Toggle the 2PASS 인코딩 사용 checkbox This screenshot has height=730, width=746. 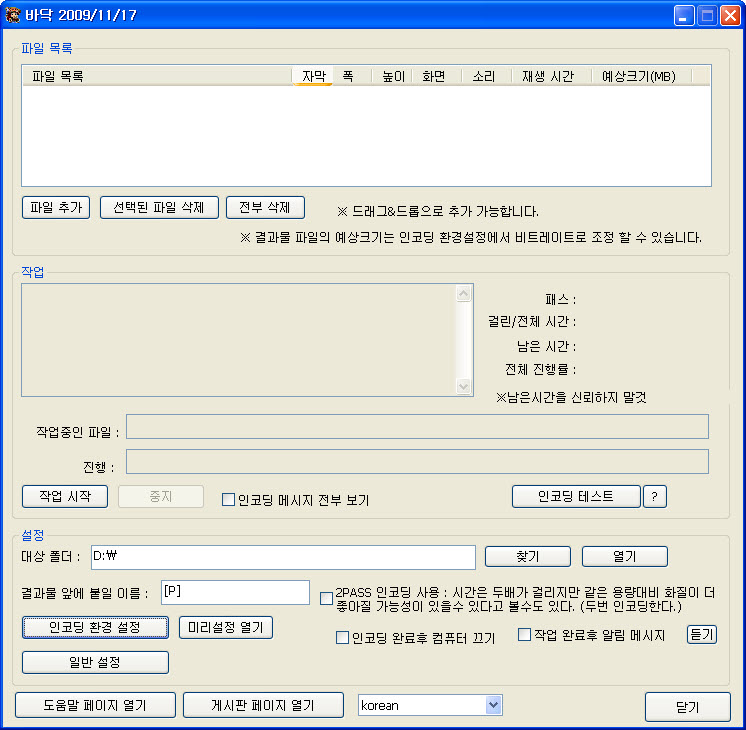point(326,598)
